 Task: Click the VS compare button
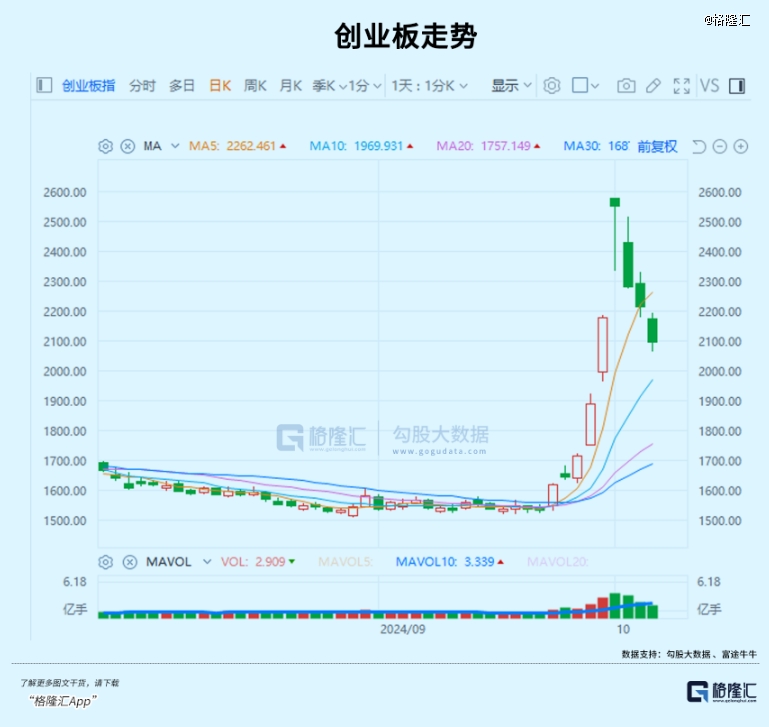coord(709,86)
